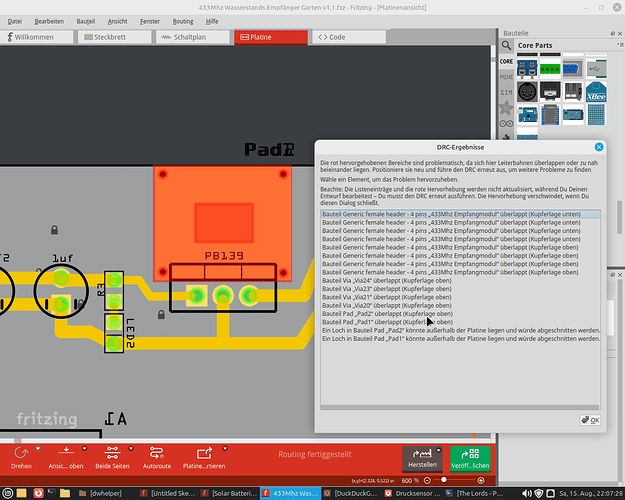The image size is (625, 500).
Task: Open the Adafruit flower parts bin
Action: pyautogui.click(x=506, y=108)
